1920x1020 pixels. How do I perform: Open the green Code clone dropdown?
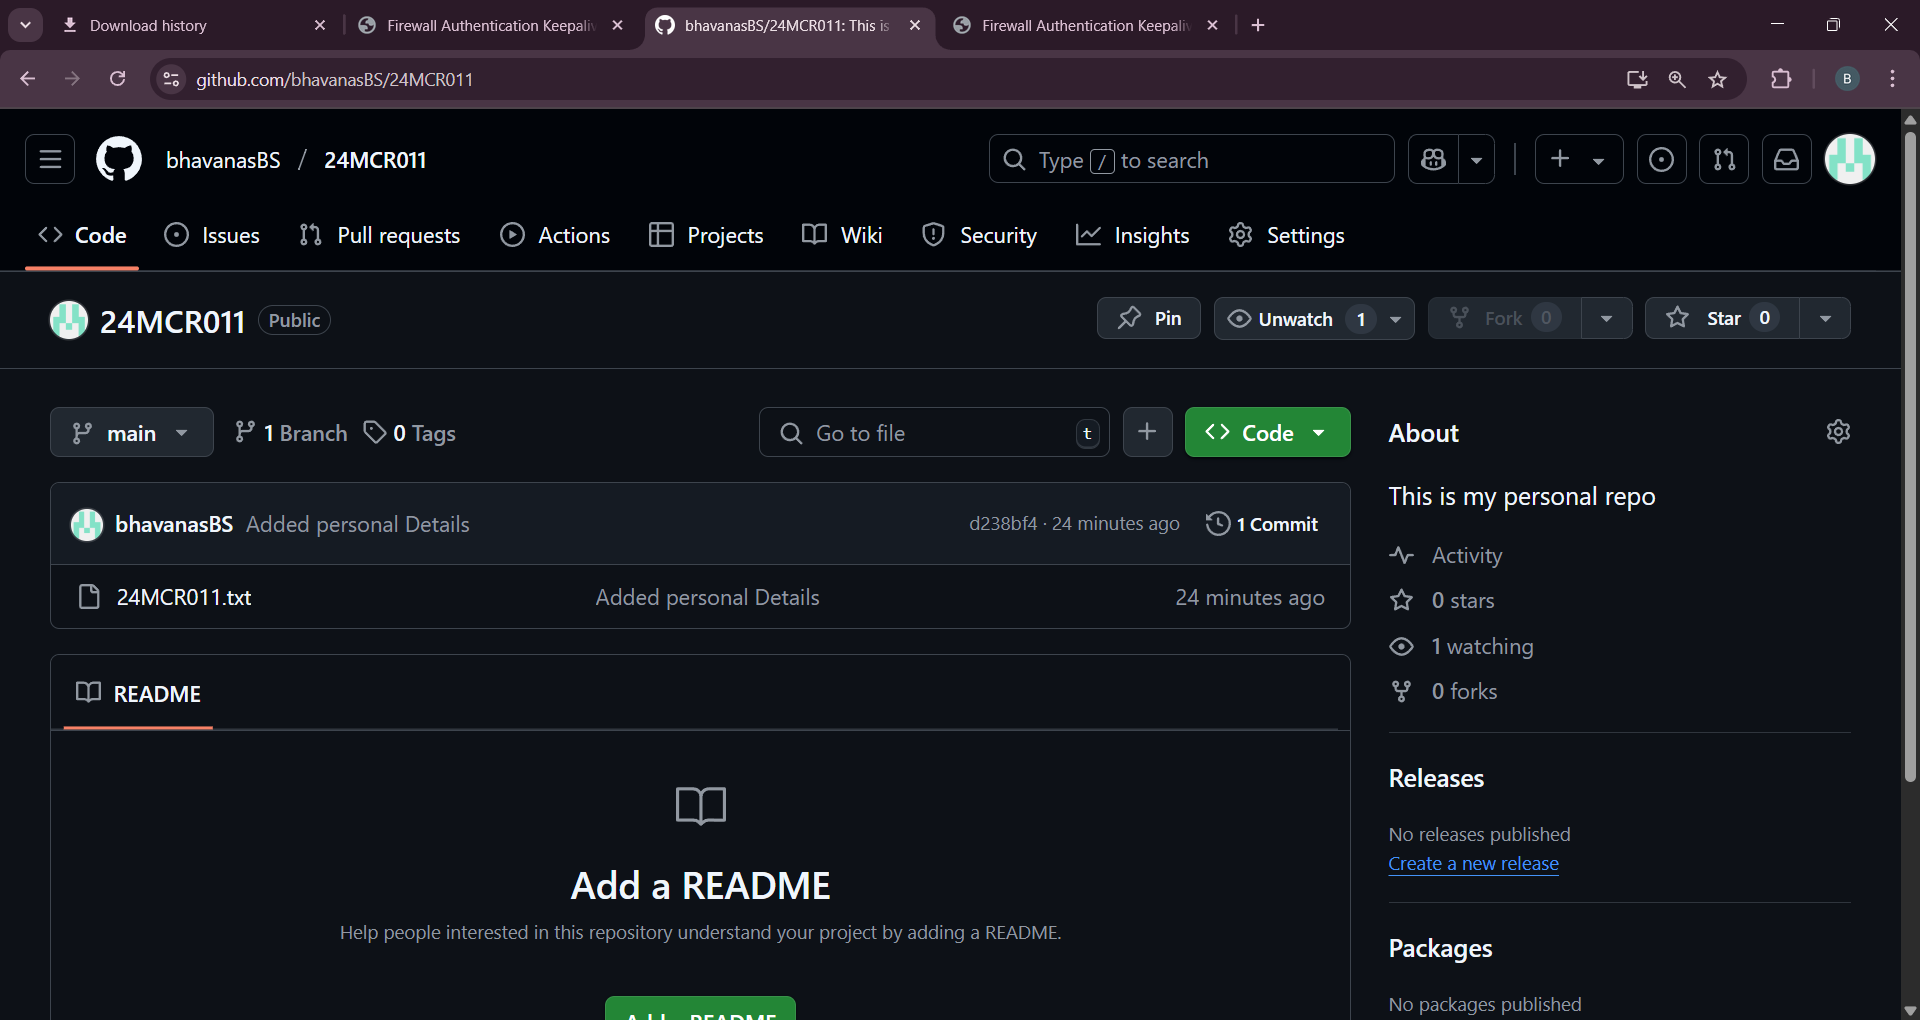(1267, 432)
